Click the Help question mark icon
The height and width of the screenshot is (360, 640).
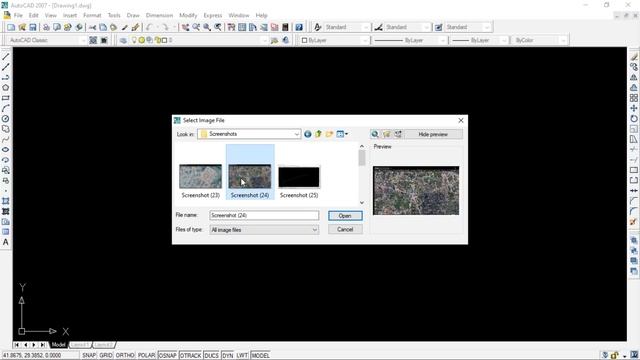tap(299, 27)
